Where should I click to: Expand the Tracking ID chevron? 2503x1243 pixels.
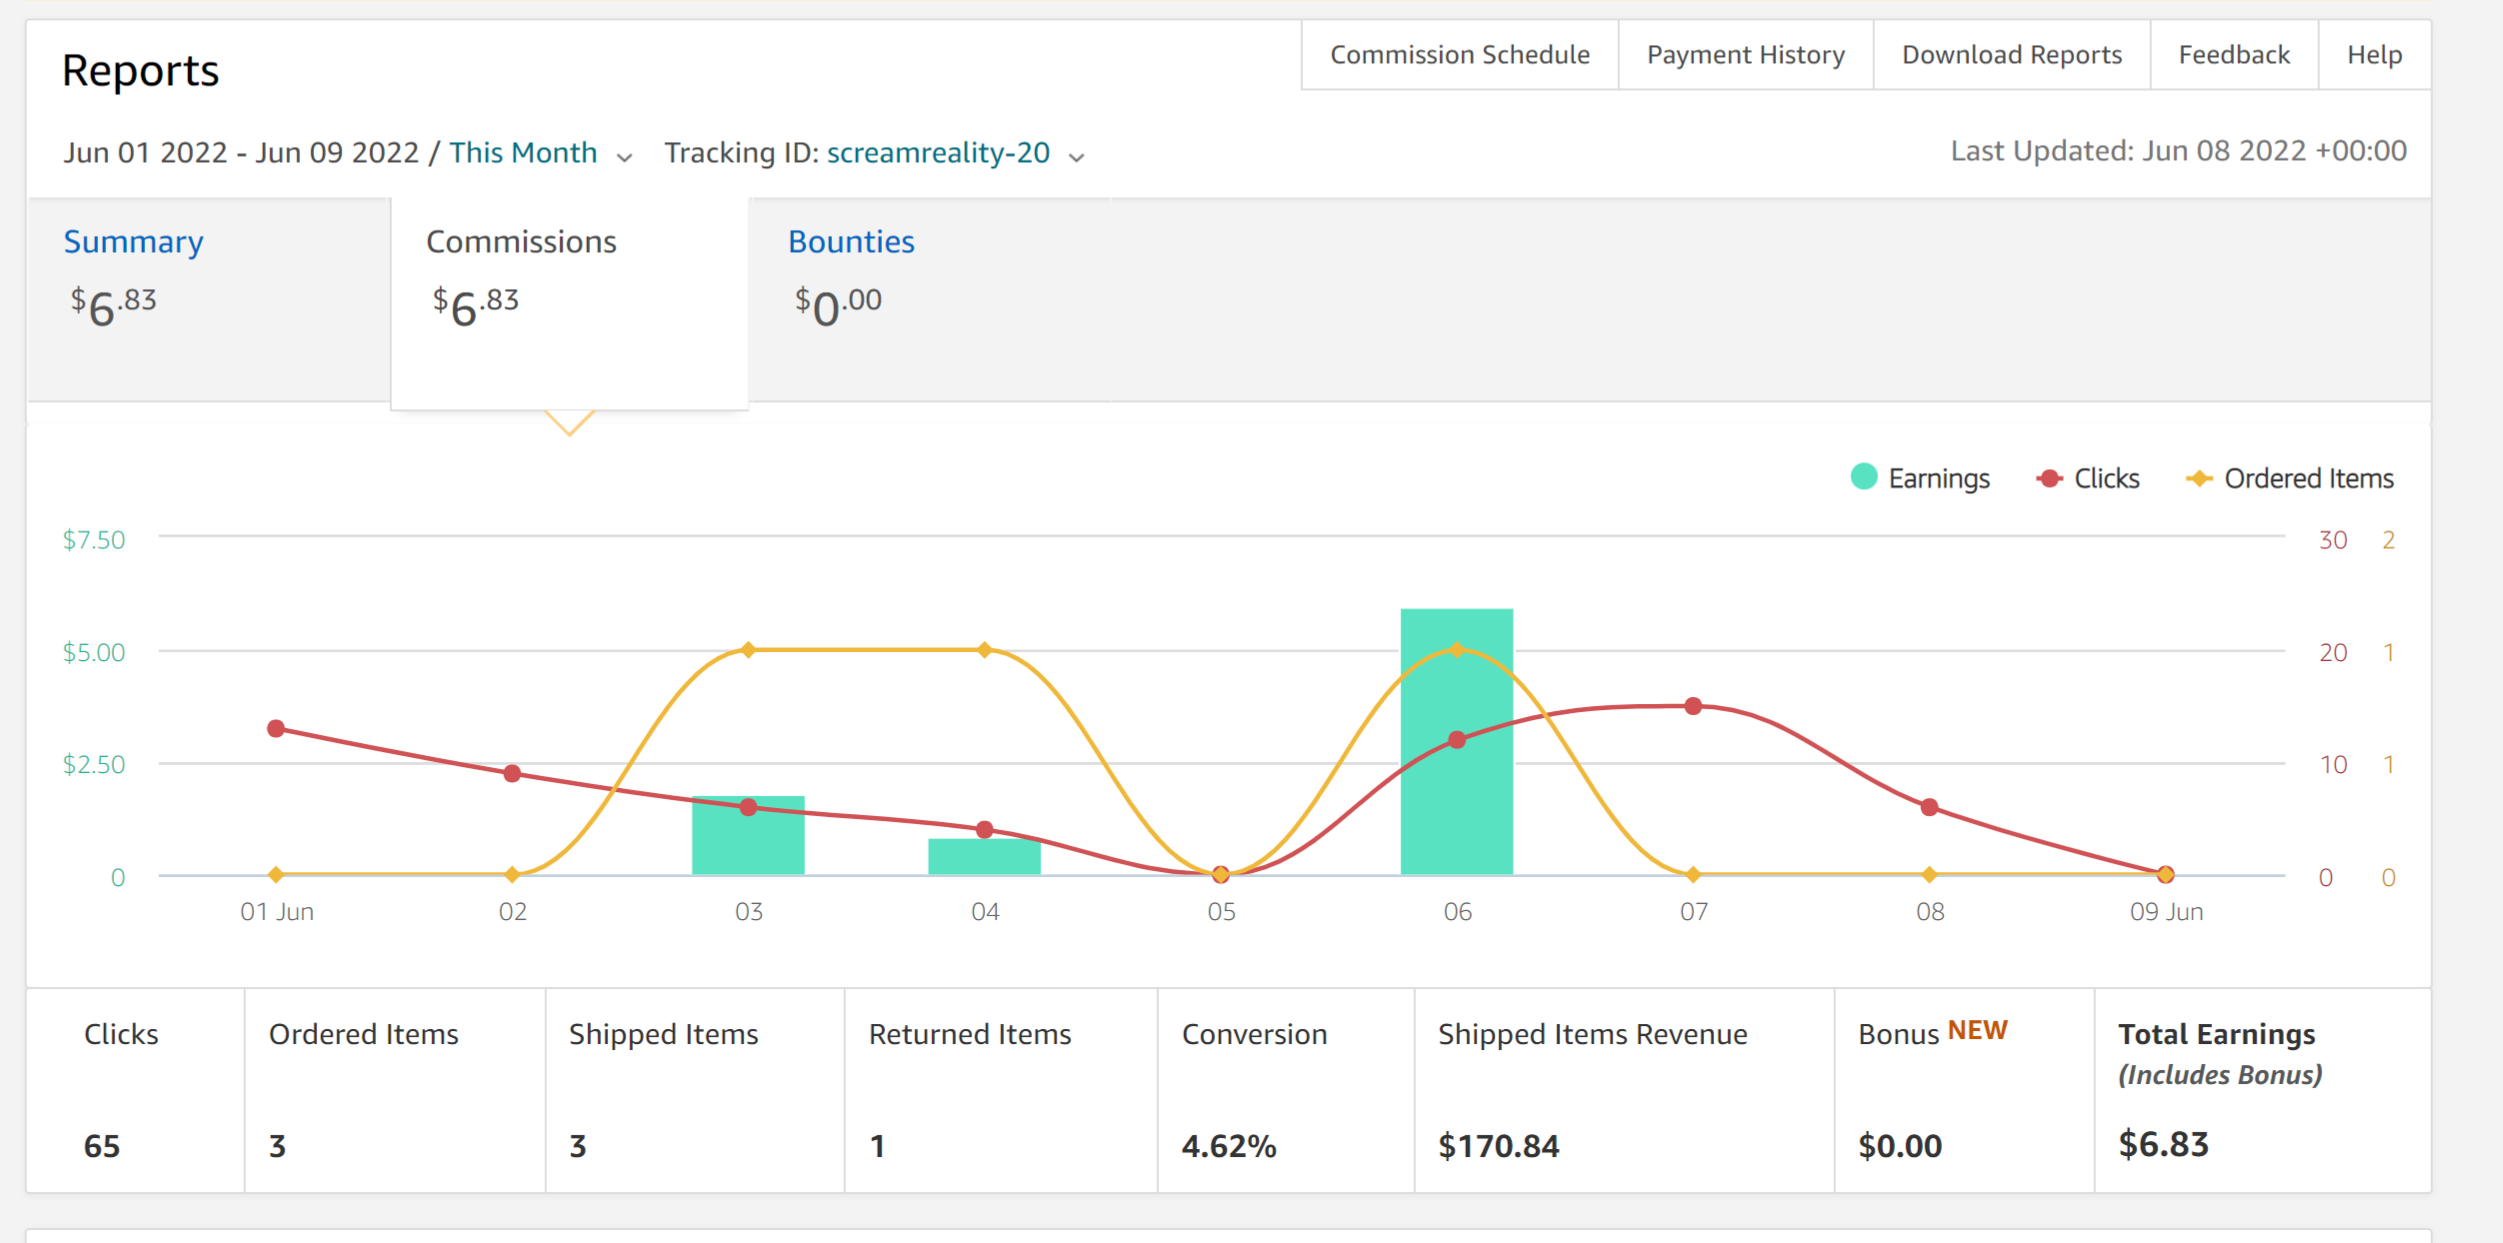(x=1076, y=157)
